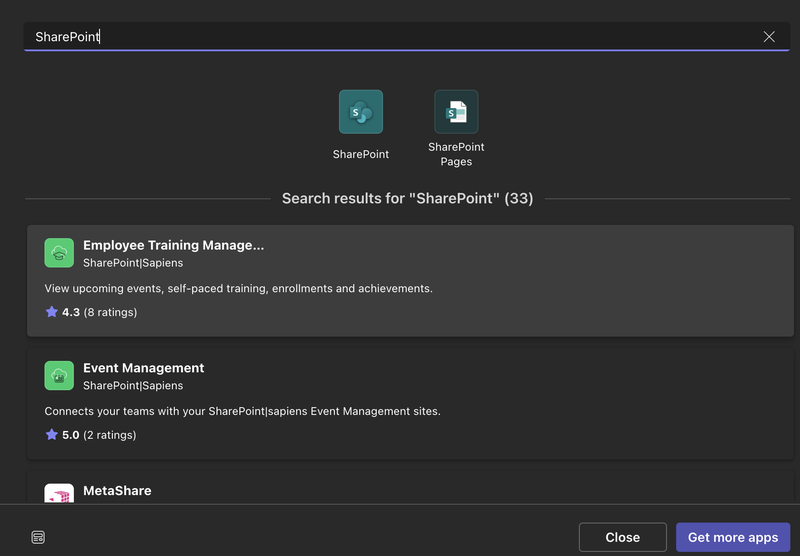The height and width of the screenshot is (556, 800).
Task: Click the Employee Training Management green icon
Action: click(59, 253)
